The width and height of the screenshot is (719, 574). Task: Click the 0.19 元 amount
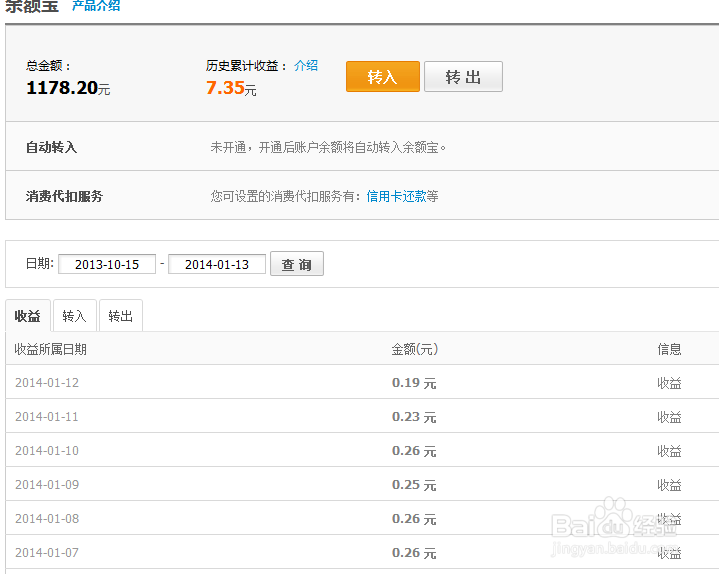click(x=414, y=383)
